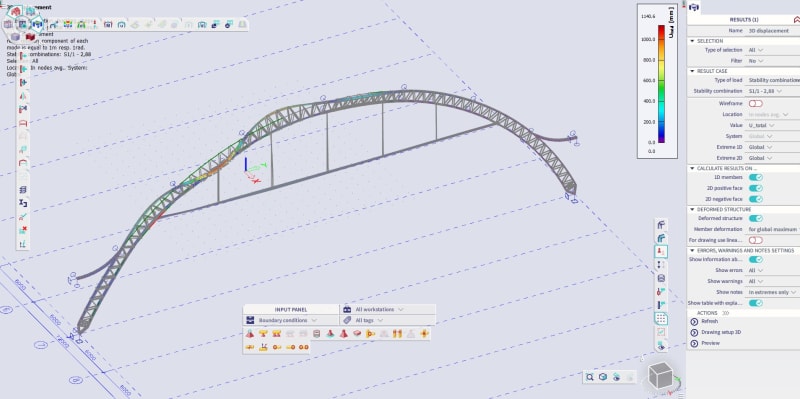
Task: Click the red house icon in the process hexagon
Action: point(16,11)
